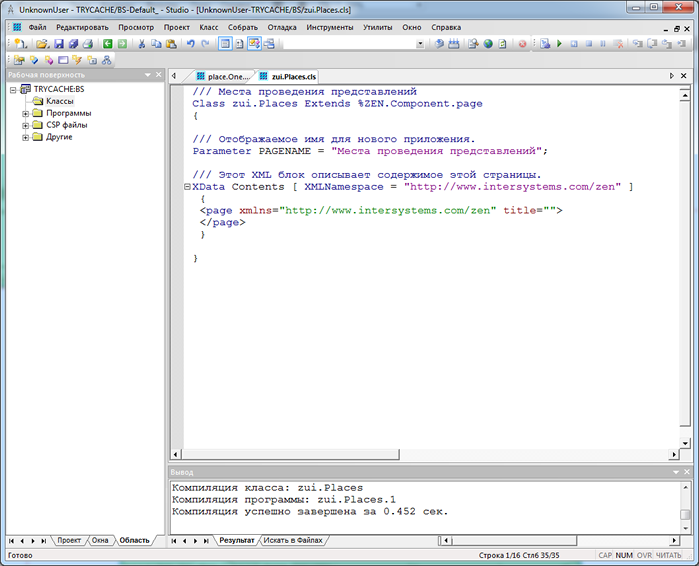Click the NUM indicator in status bar

(x=624, y=555)
